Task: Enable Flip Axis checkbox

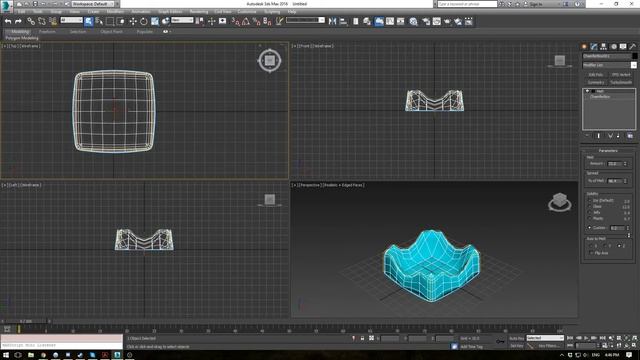Action: click(591, 253)
